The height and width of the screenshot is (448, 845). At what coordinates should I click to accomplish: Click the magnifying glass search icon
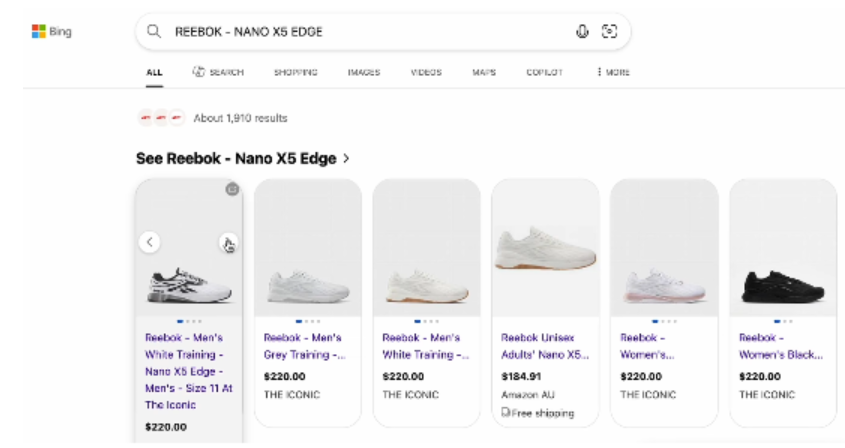[x=154, y=31]
